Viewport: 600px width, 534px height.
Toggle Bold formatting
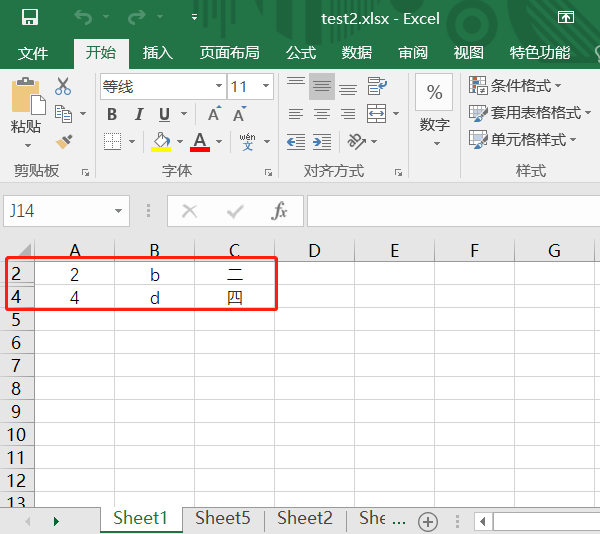pyautogui.click(x=112, y=114)
